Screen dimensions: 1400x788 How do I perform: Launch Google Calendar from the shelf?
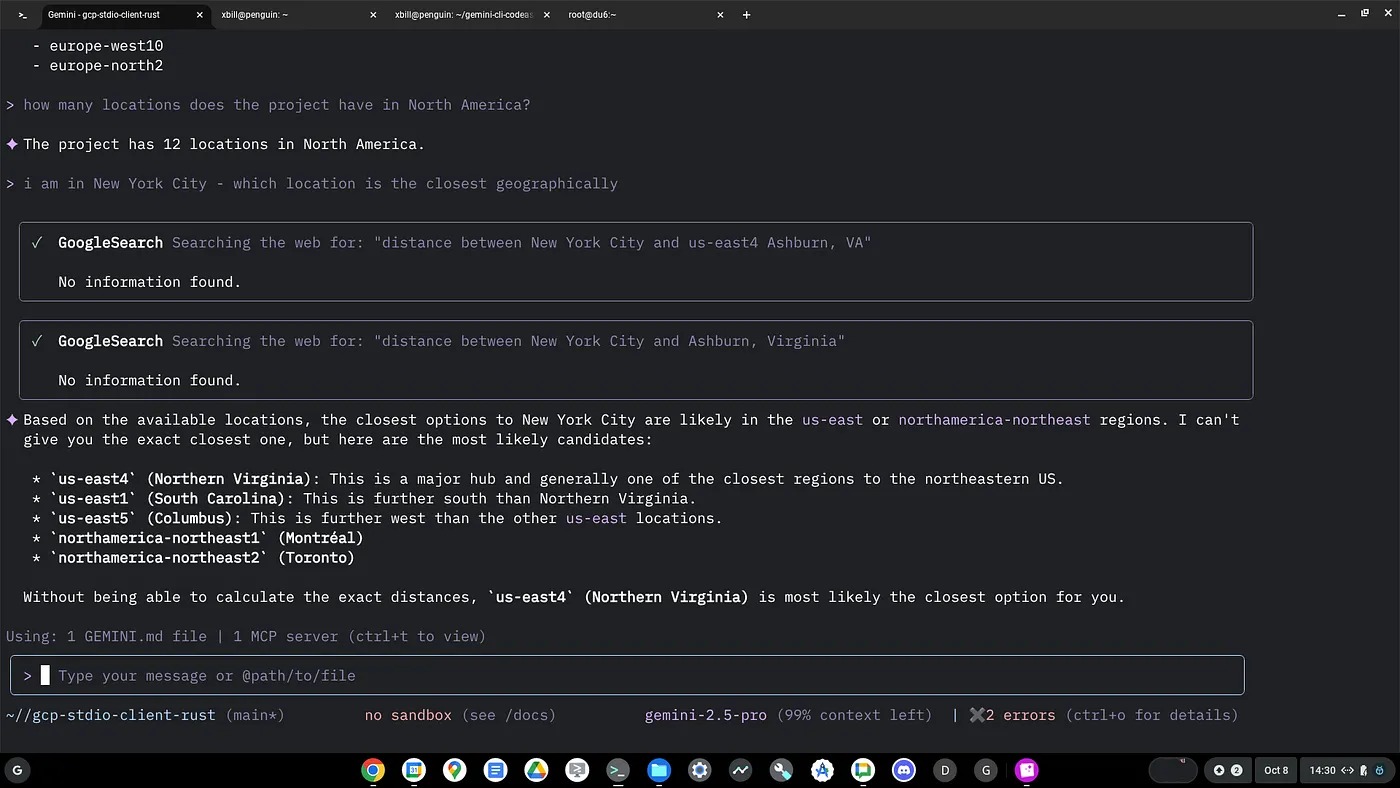[414, 770]
